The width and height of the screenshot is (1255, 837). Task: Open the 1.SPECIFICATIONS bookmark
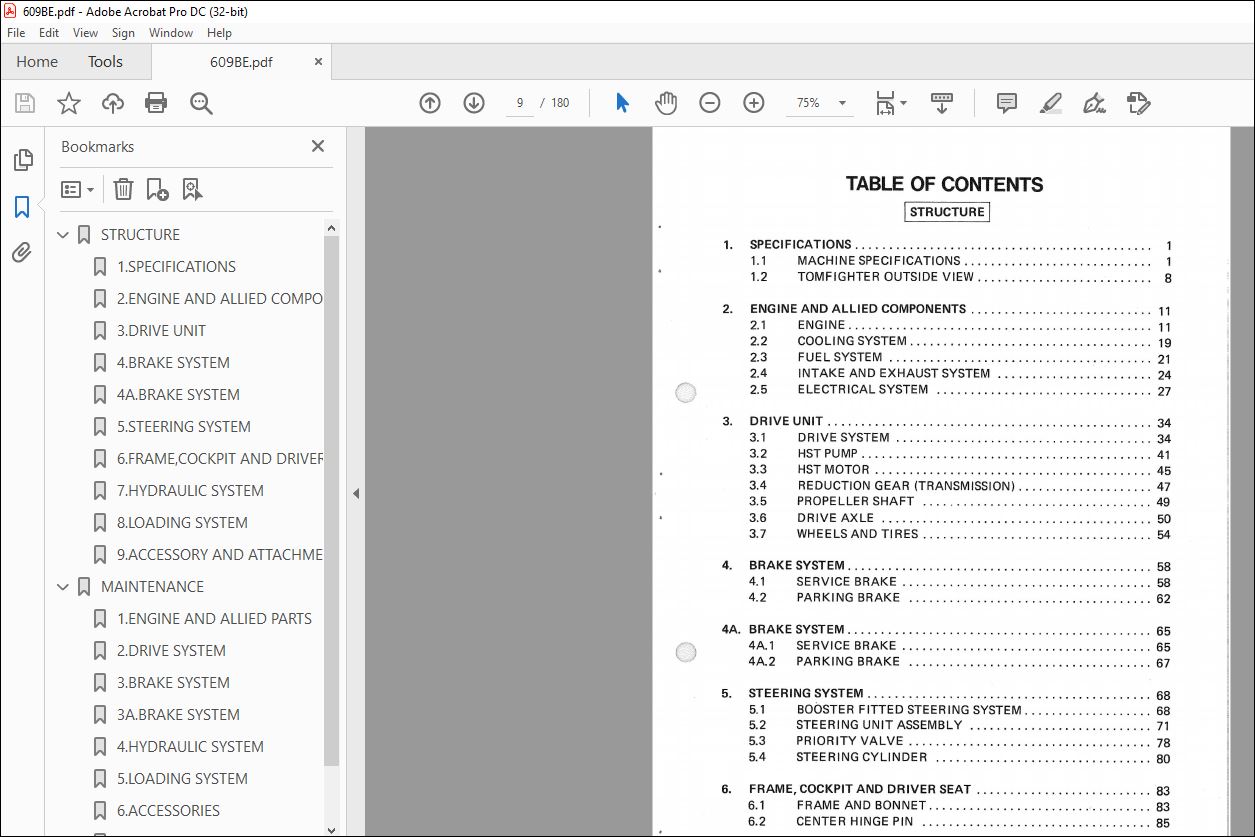[x=176, y=267]
